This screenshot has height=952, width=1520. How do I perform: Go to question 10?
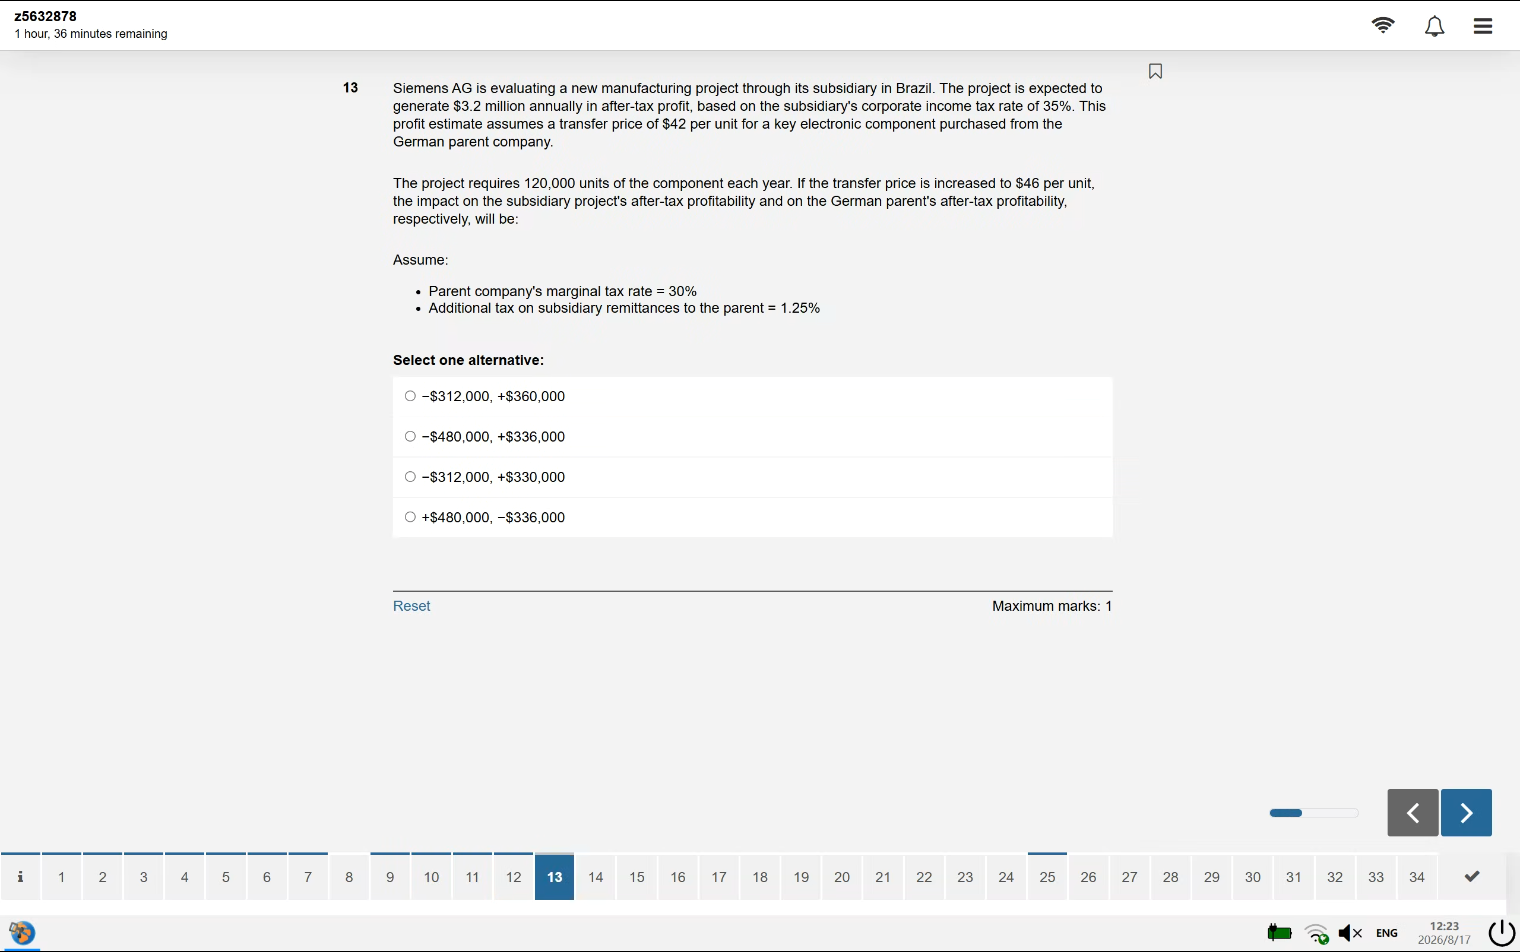pos(431,877)
